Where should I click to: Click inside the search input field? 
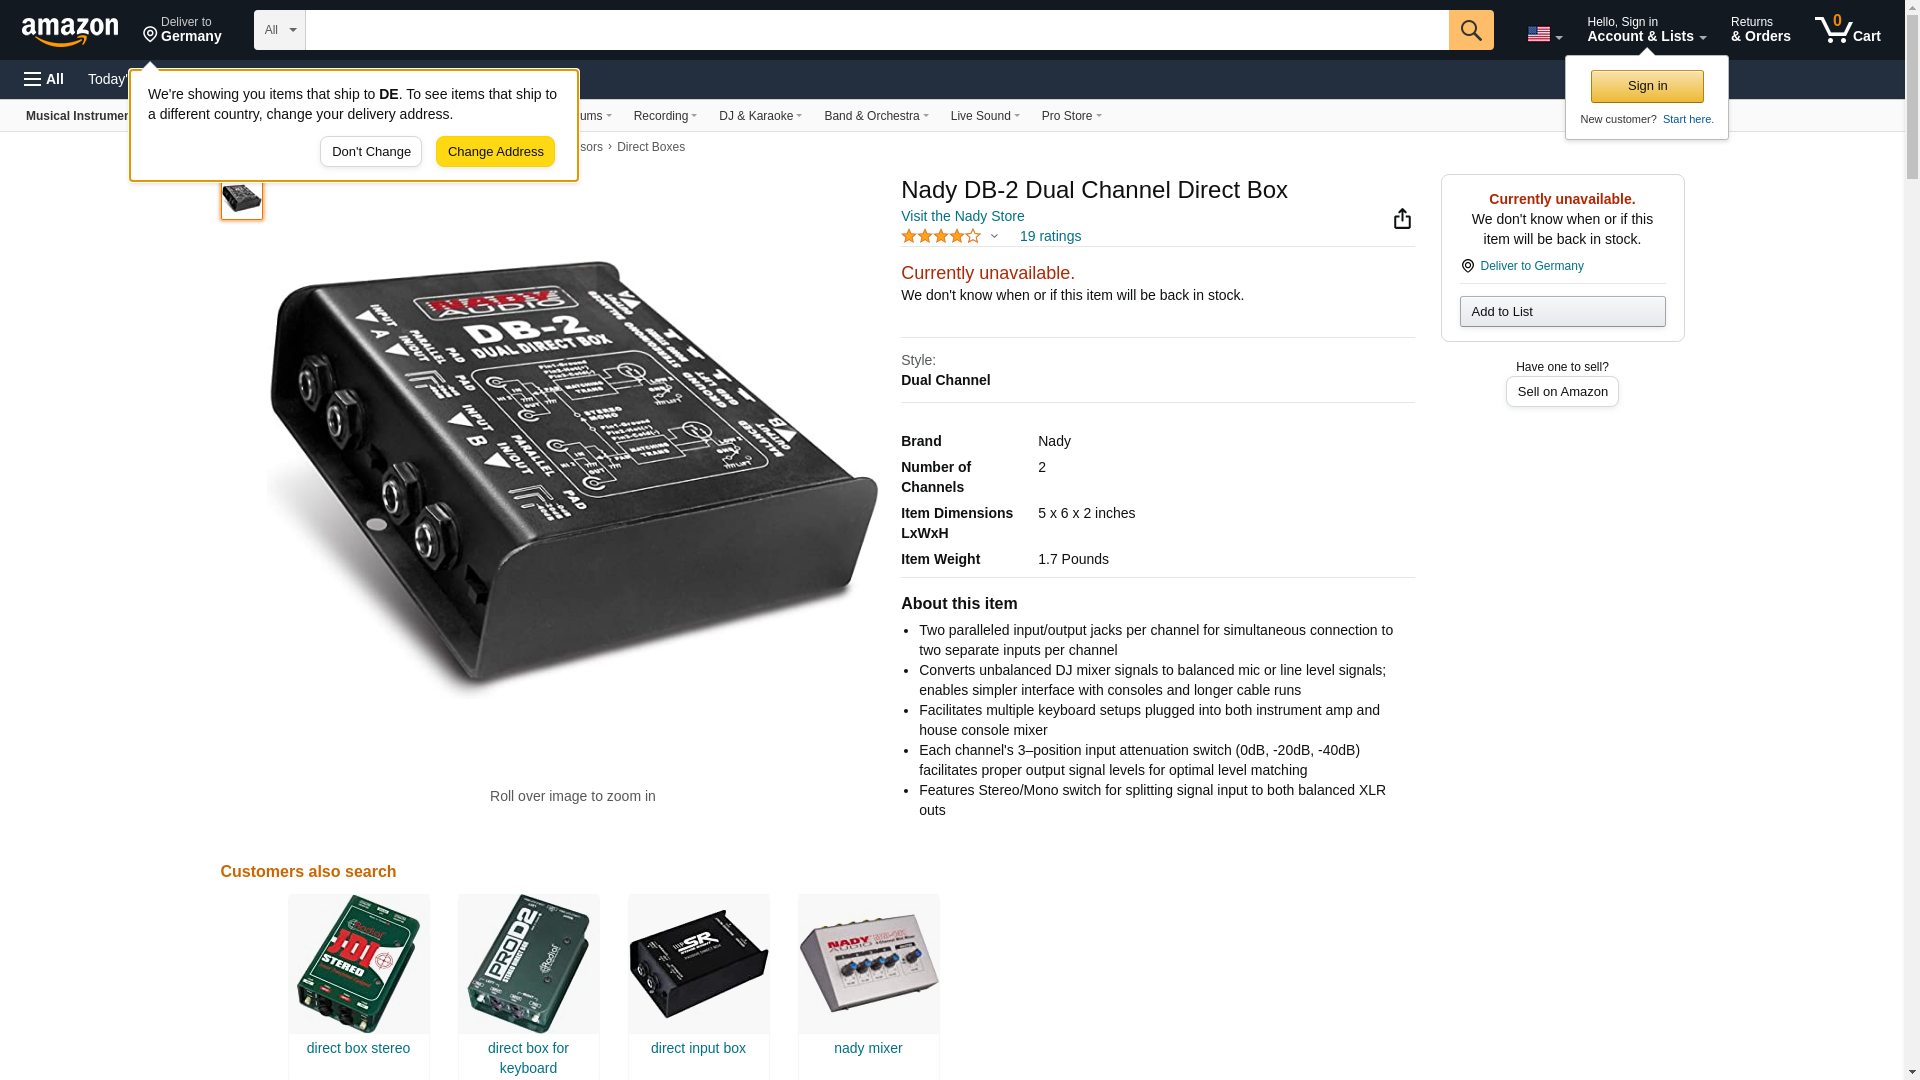click(x=877, y=30)
